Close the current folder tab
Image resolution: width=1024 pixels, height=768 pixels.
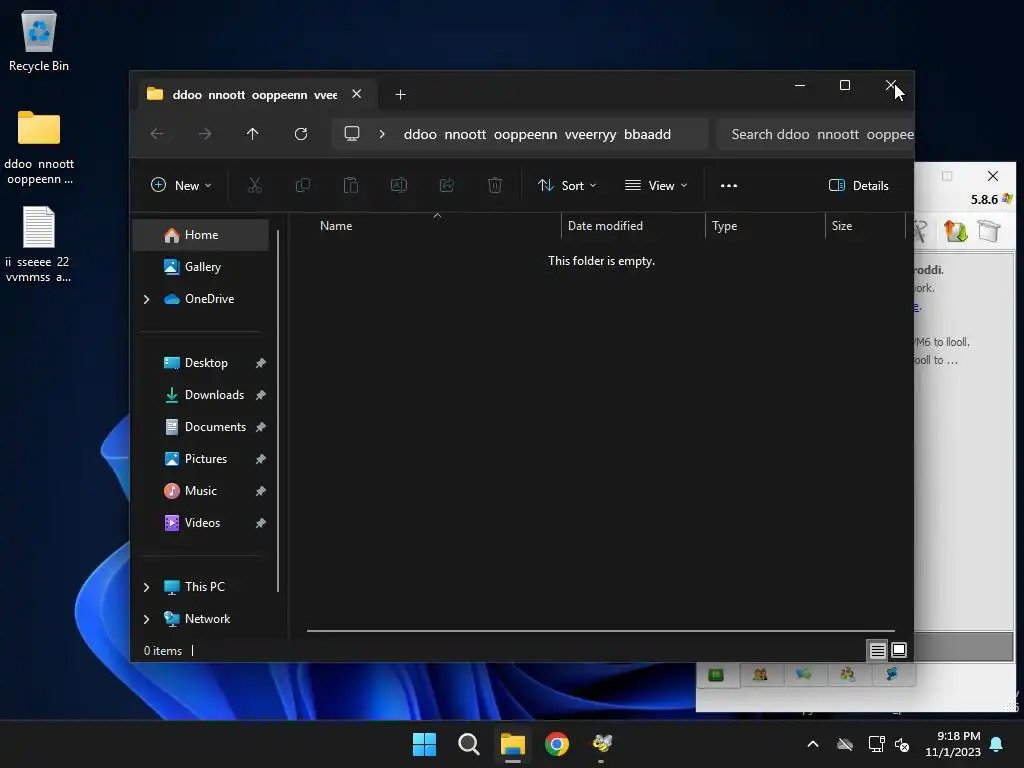(x=357, y=94)
